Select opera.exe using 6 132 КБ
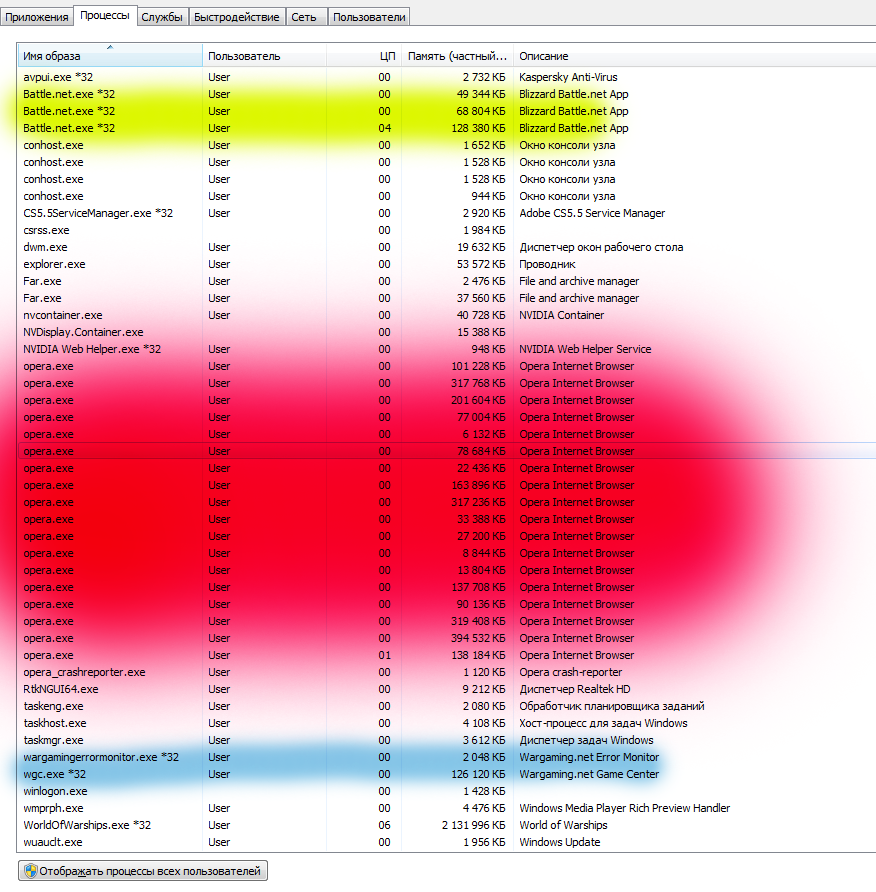 (447, 435)
